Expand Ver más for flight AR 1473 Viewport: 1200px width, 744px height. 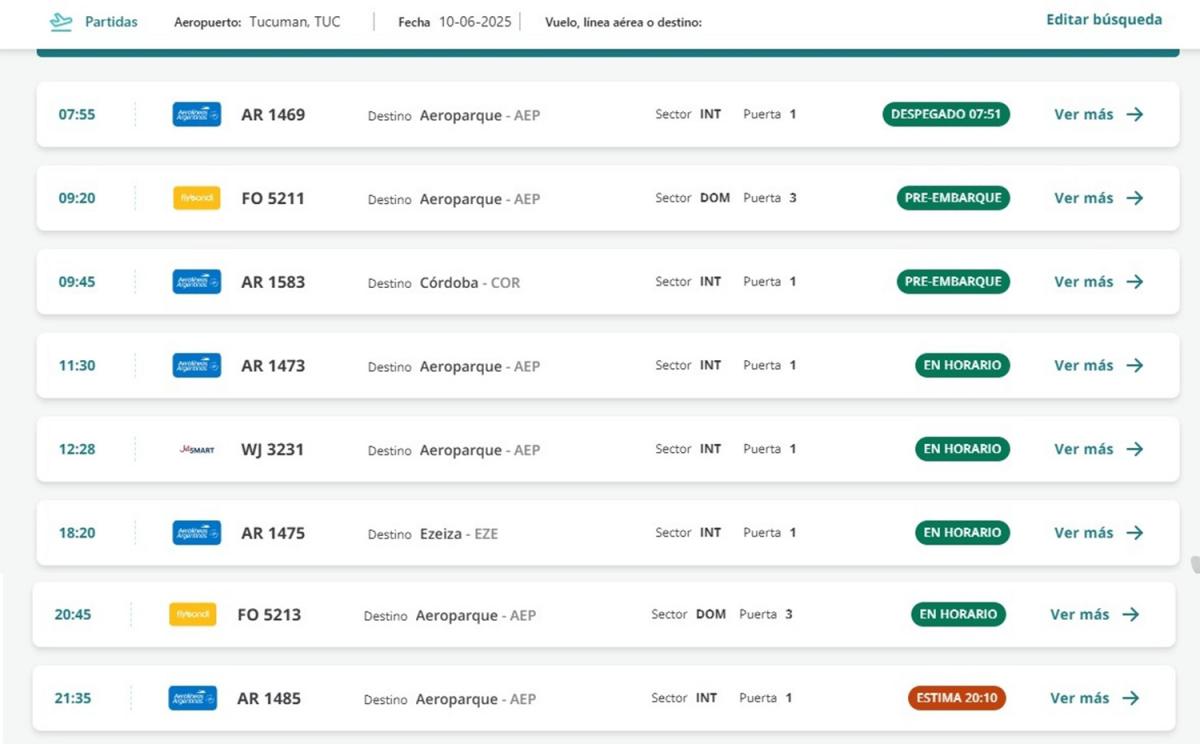tap(1084, 366)
